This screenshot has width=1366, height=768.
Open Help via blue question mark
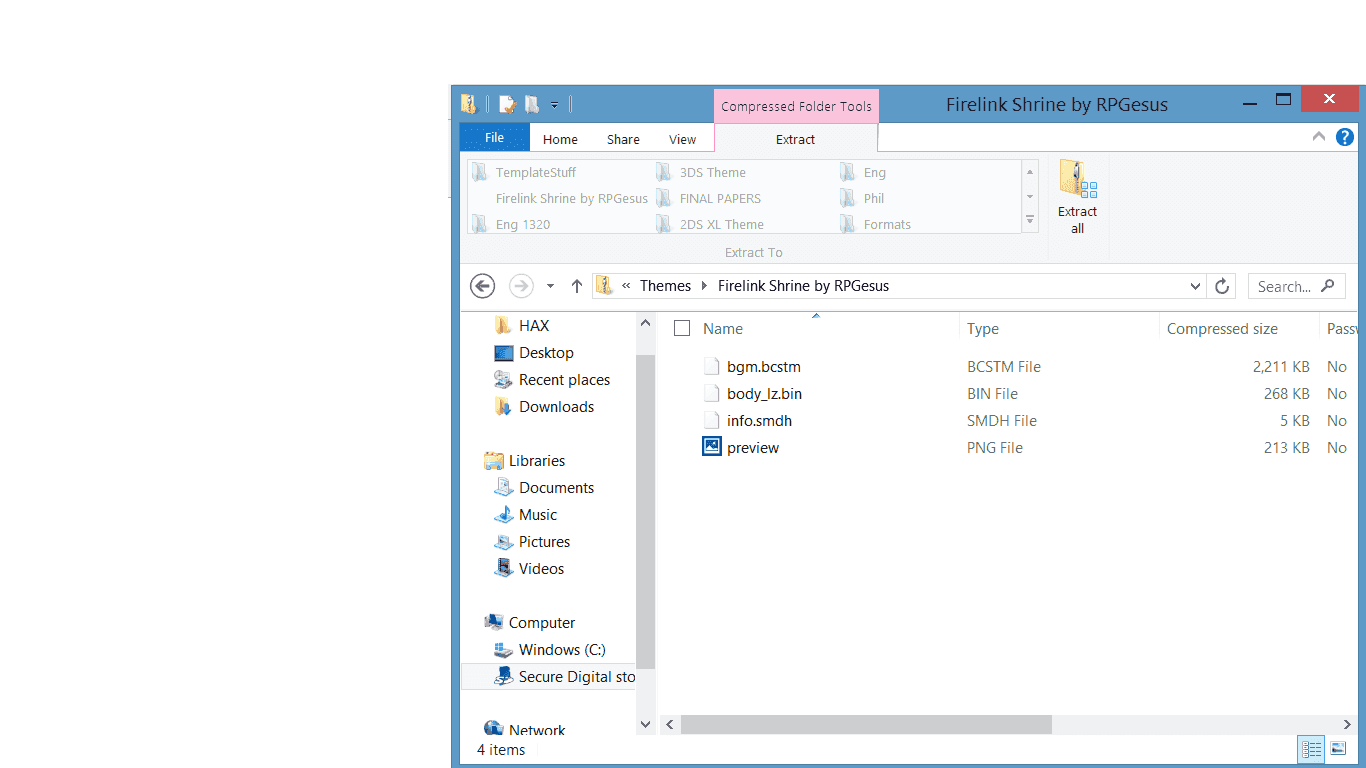tap(1345, 137)
